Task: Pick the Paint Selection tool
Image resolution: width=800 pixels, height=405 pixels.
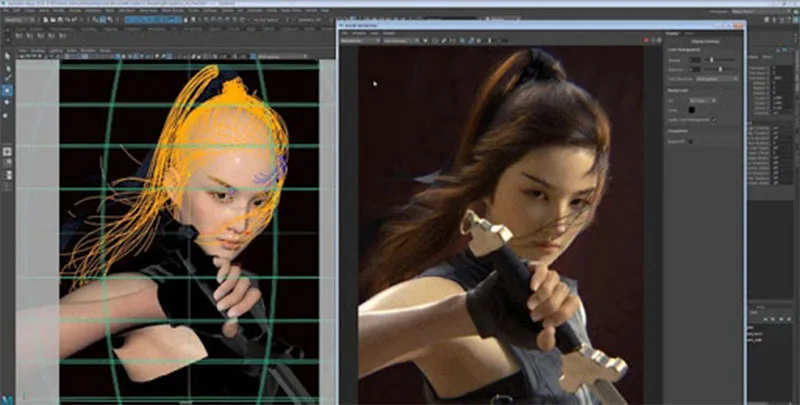Action: click(7, 79)
